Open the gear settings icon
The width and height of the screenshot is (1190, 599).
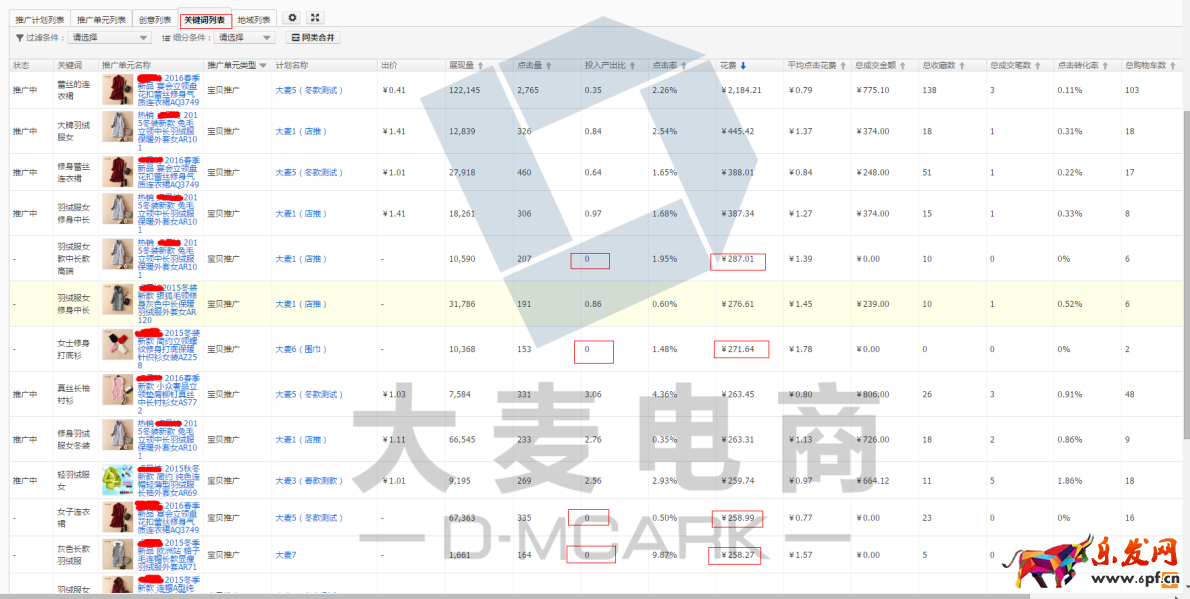click(292, 18)
